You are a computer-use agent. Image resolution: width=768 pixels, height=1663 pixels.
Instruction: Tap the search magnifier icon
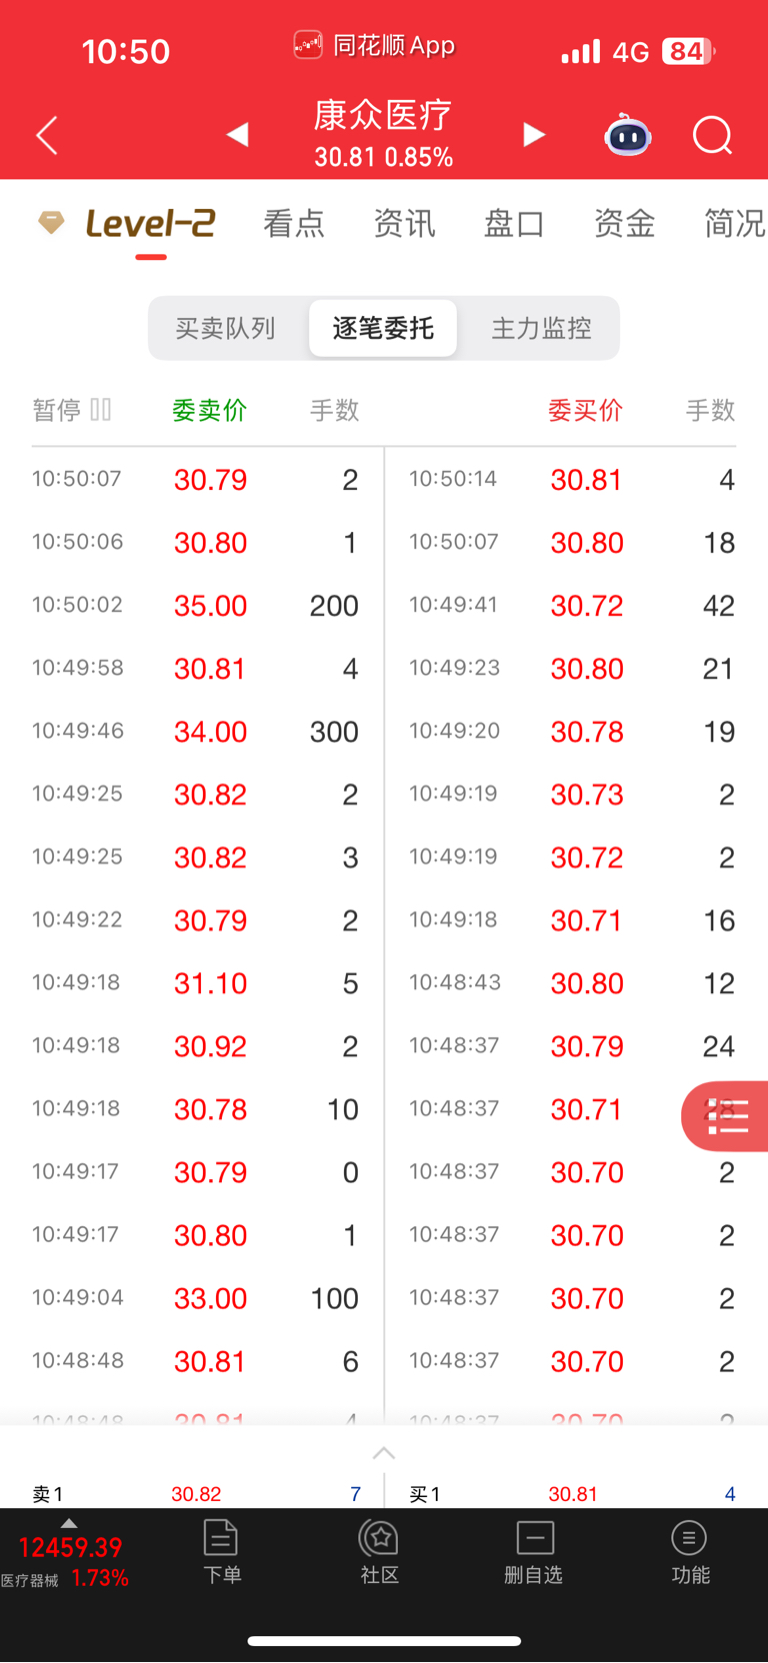tap(713, 135)
